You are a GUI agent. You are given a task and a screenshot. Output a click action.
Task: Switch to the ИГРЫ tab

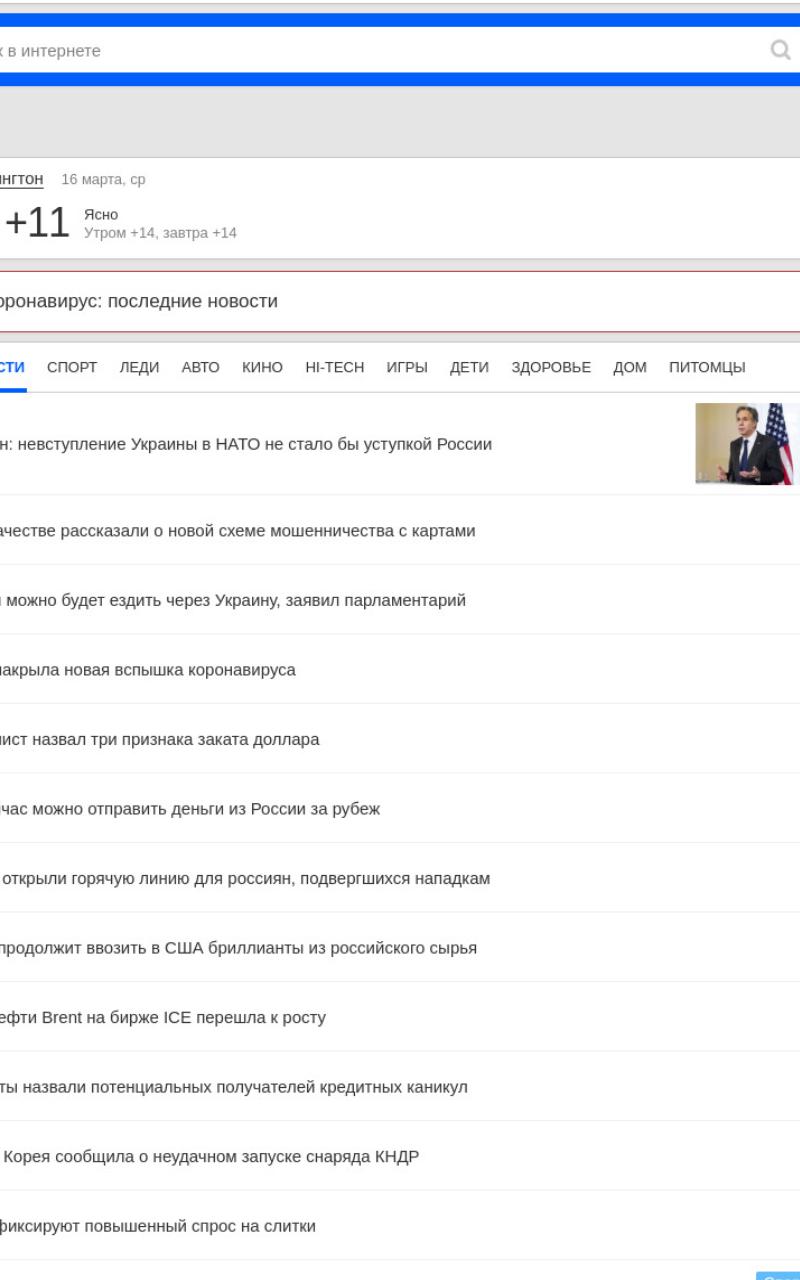pyautogui.click(x=407, y=367)
